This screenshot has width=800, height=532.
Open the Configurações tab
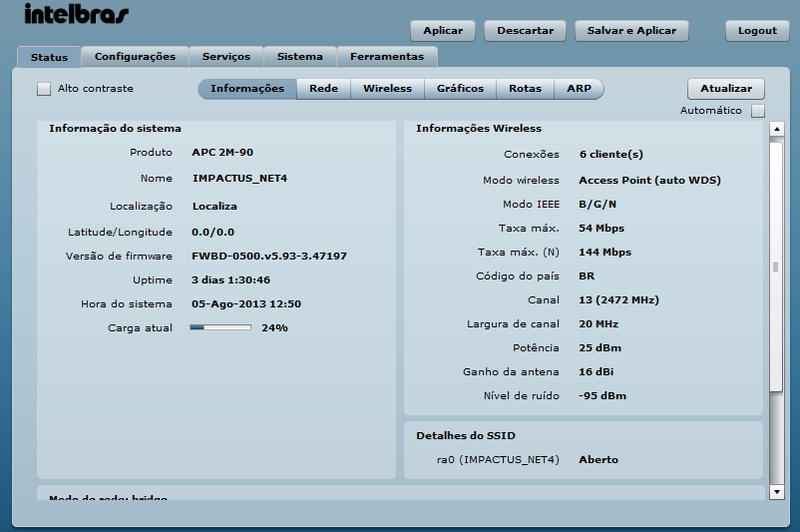tap(135, 57)
